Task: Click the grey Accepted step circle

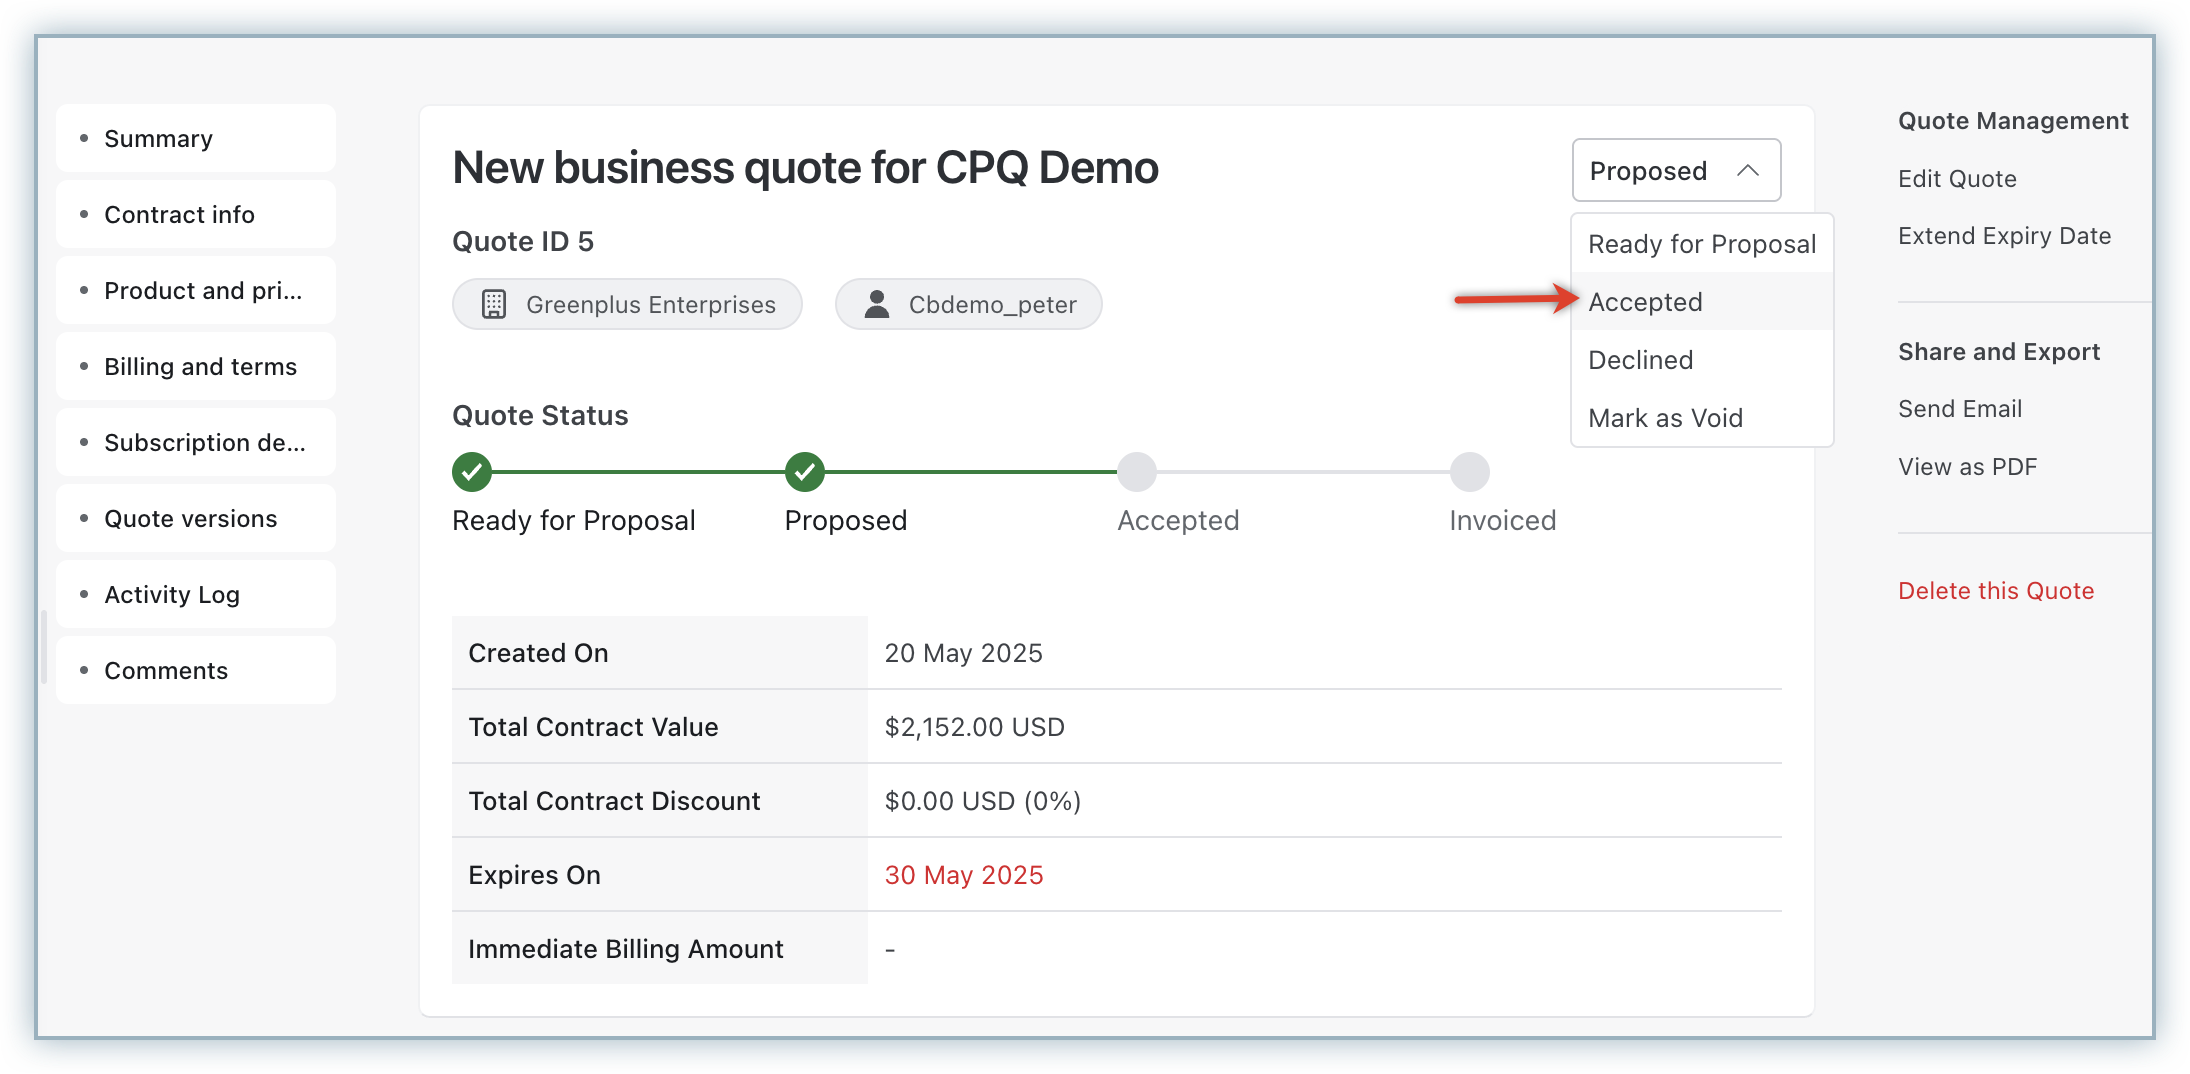Action: [x=1136, y=472]
